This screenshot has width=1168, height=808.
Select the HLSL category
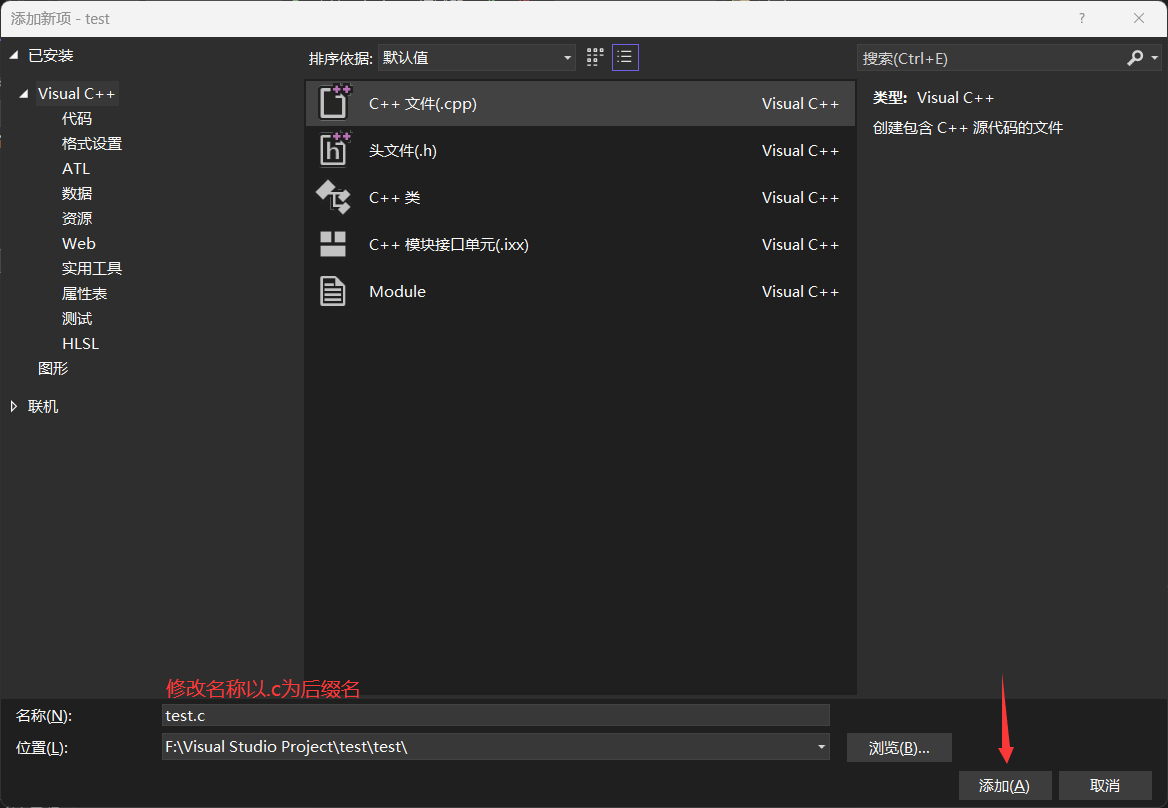(80, 343)
